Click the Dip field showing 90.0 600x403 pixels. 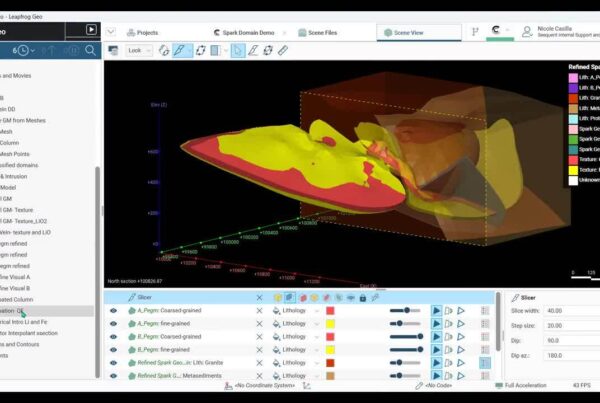(x=572, y=341)
